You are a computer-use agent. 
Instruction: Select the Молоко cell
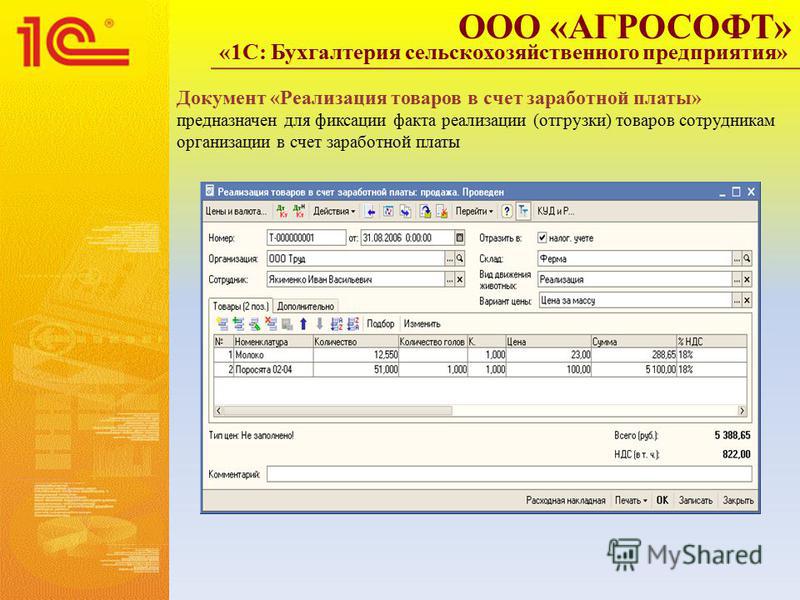click(x=273, y=355)
